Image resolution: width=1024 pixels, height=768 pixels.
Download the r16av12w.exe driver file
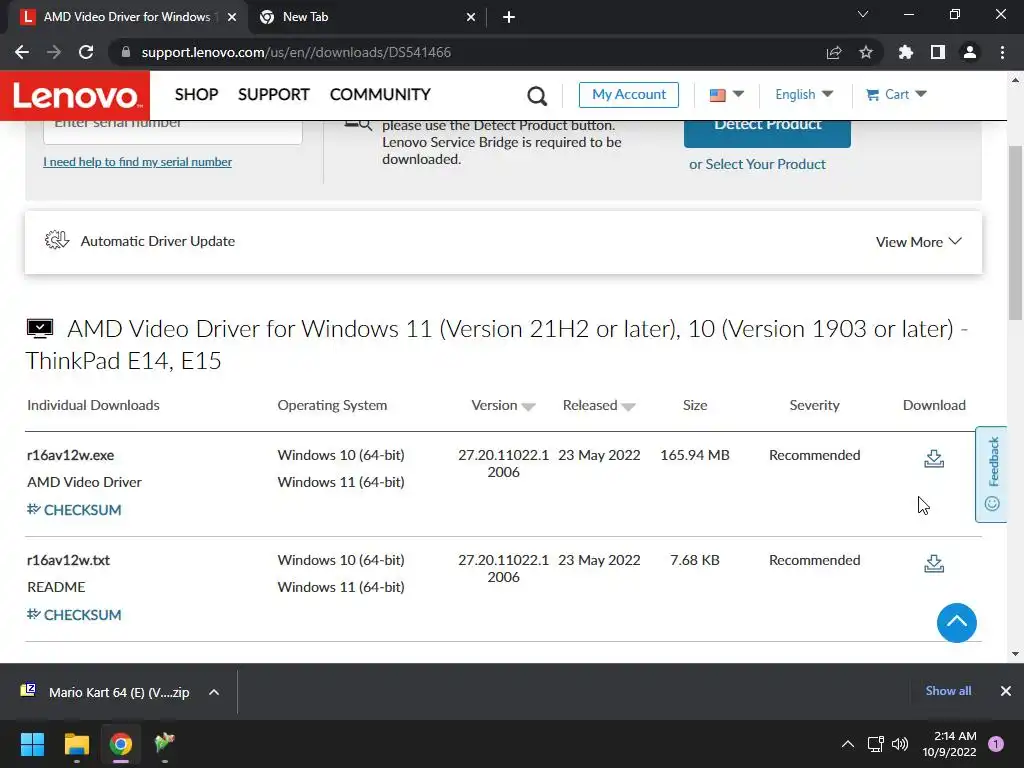click(934, 458)
